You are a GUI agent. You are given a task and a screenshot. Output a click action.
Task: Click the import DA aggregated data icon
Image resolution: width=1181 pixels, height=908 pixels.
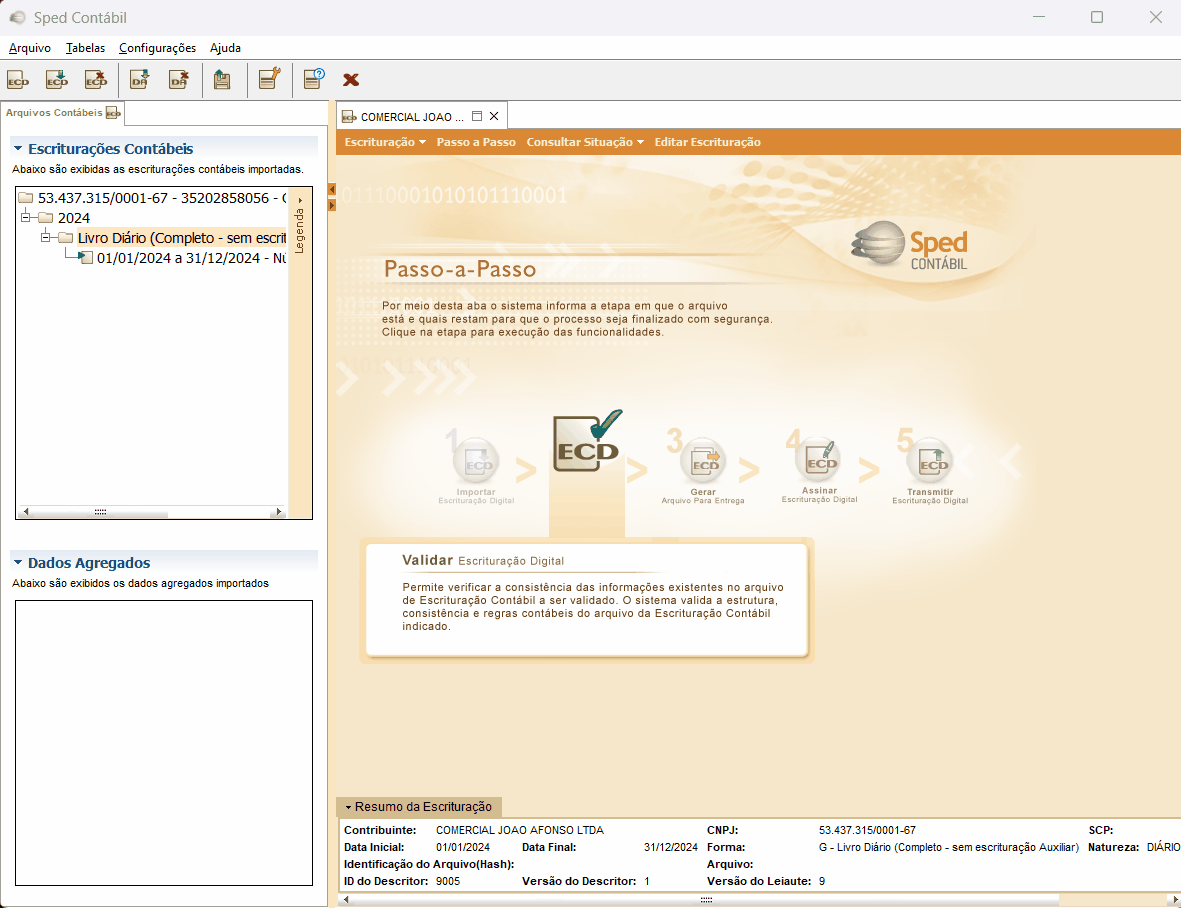click(x=140, y=80)
